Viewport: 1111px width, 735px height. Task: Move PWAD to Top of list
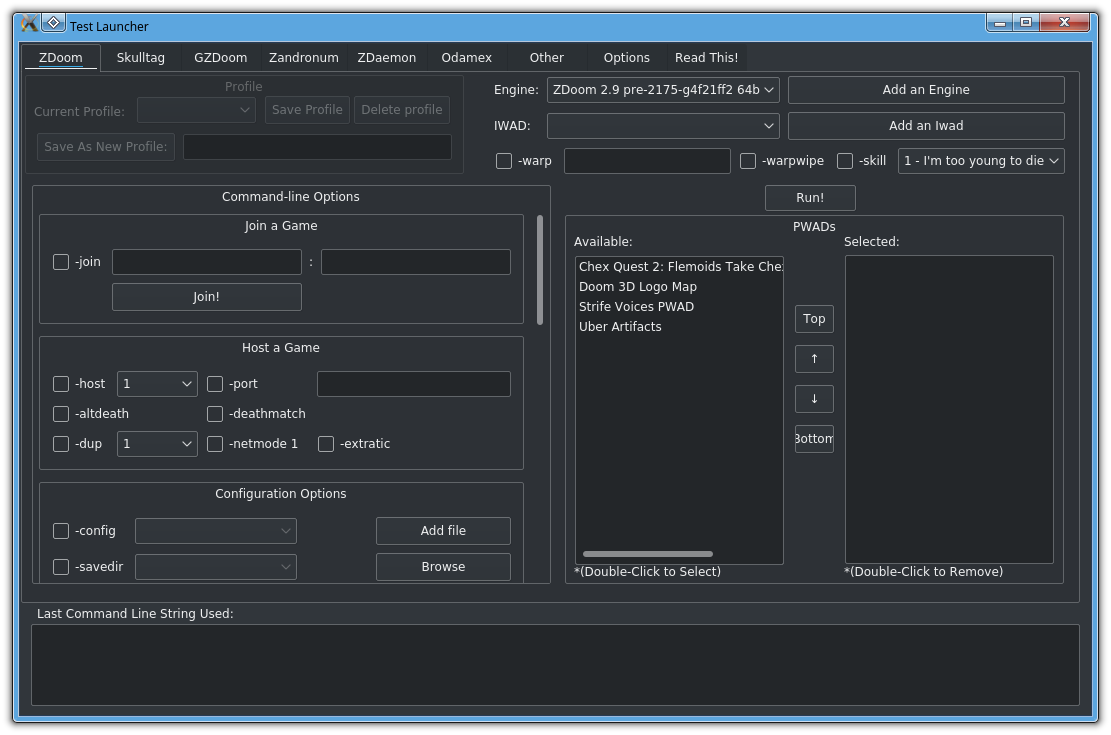click(814, 319)
